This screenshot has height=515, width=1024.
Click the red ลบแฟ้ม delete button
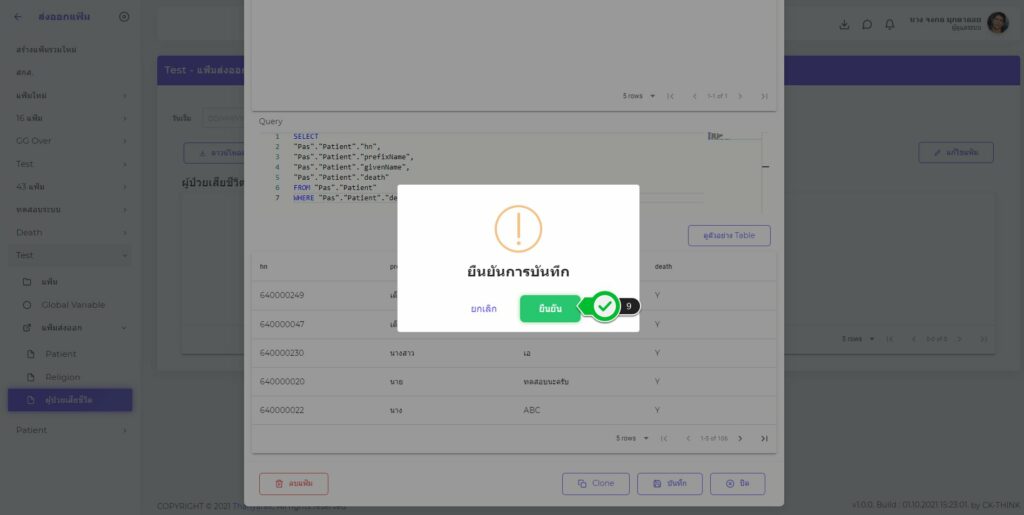pyautogui.click(x=293, y=484)
